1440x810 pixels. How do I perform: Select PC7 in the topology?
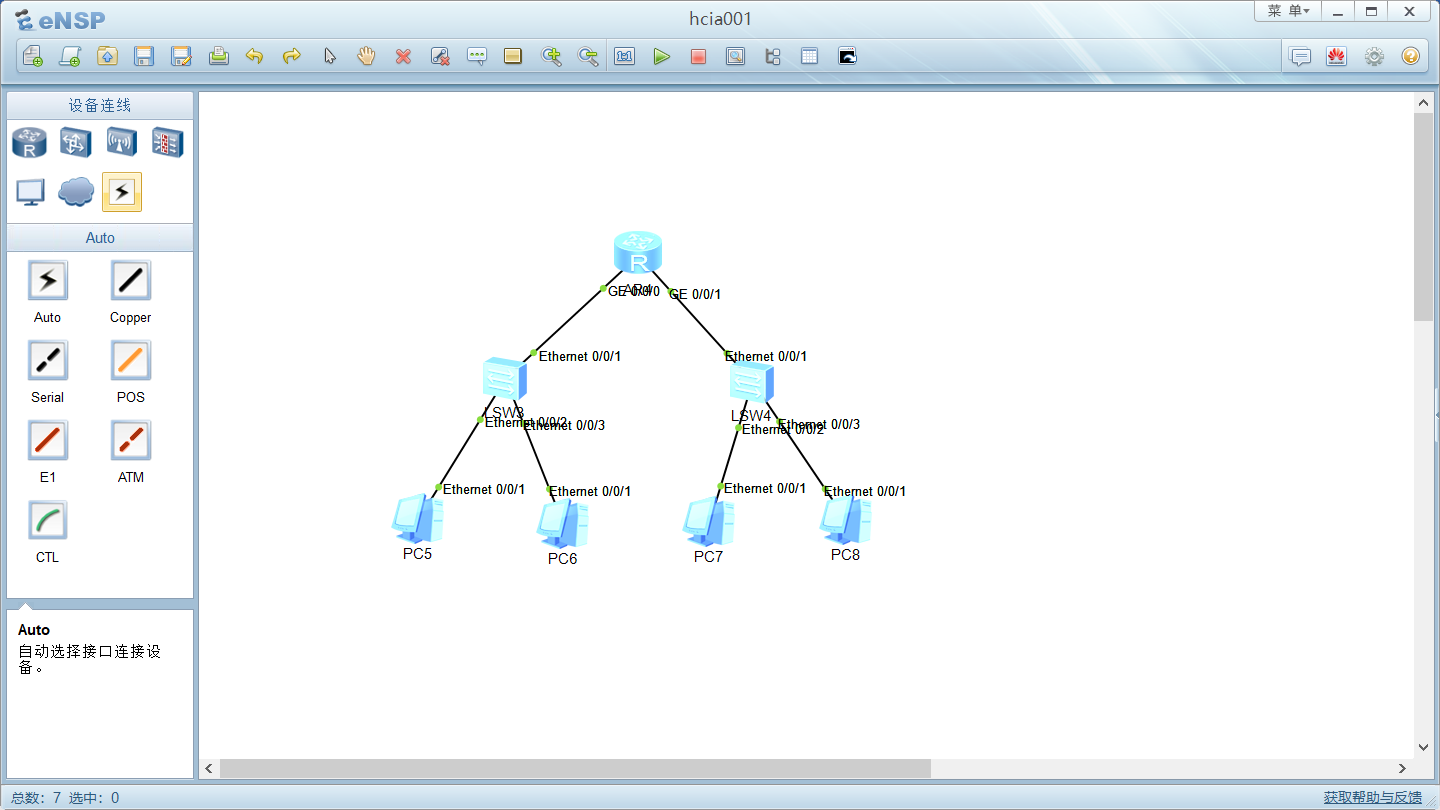click(x=708, y=521)
